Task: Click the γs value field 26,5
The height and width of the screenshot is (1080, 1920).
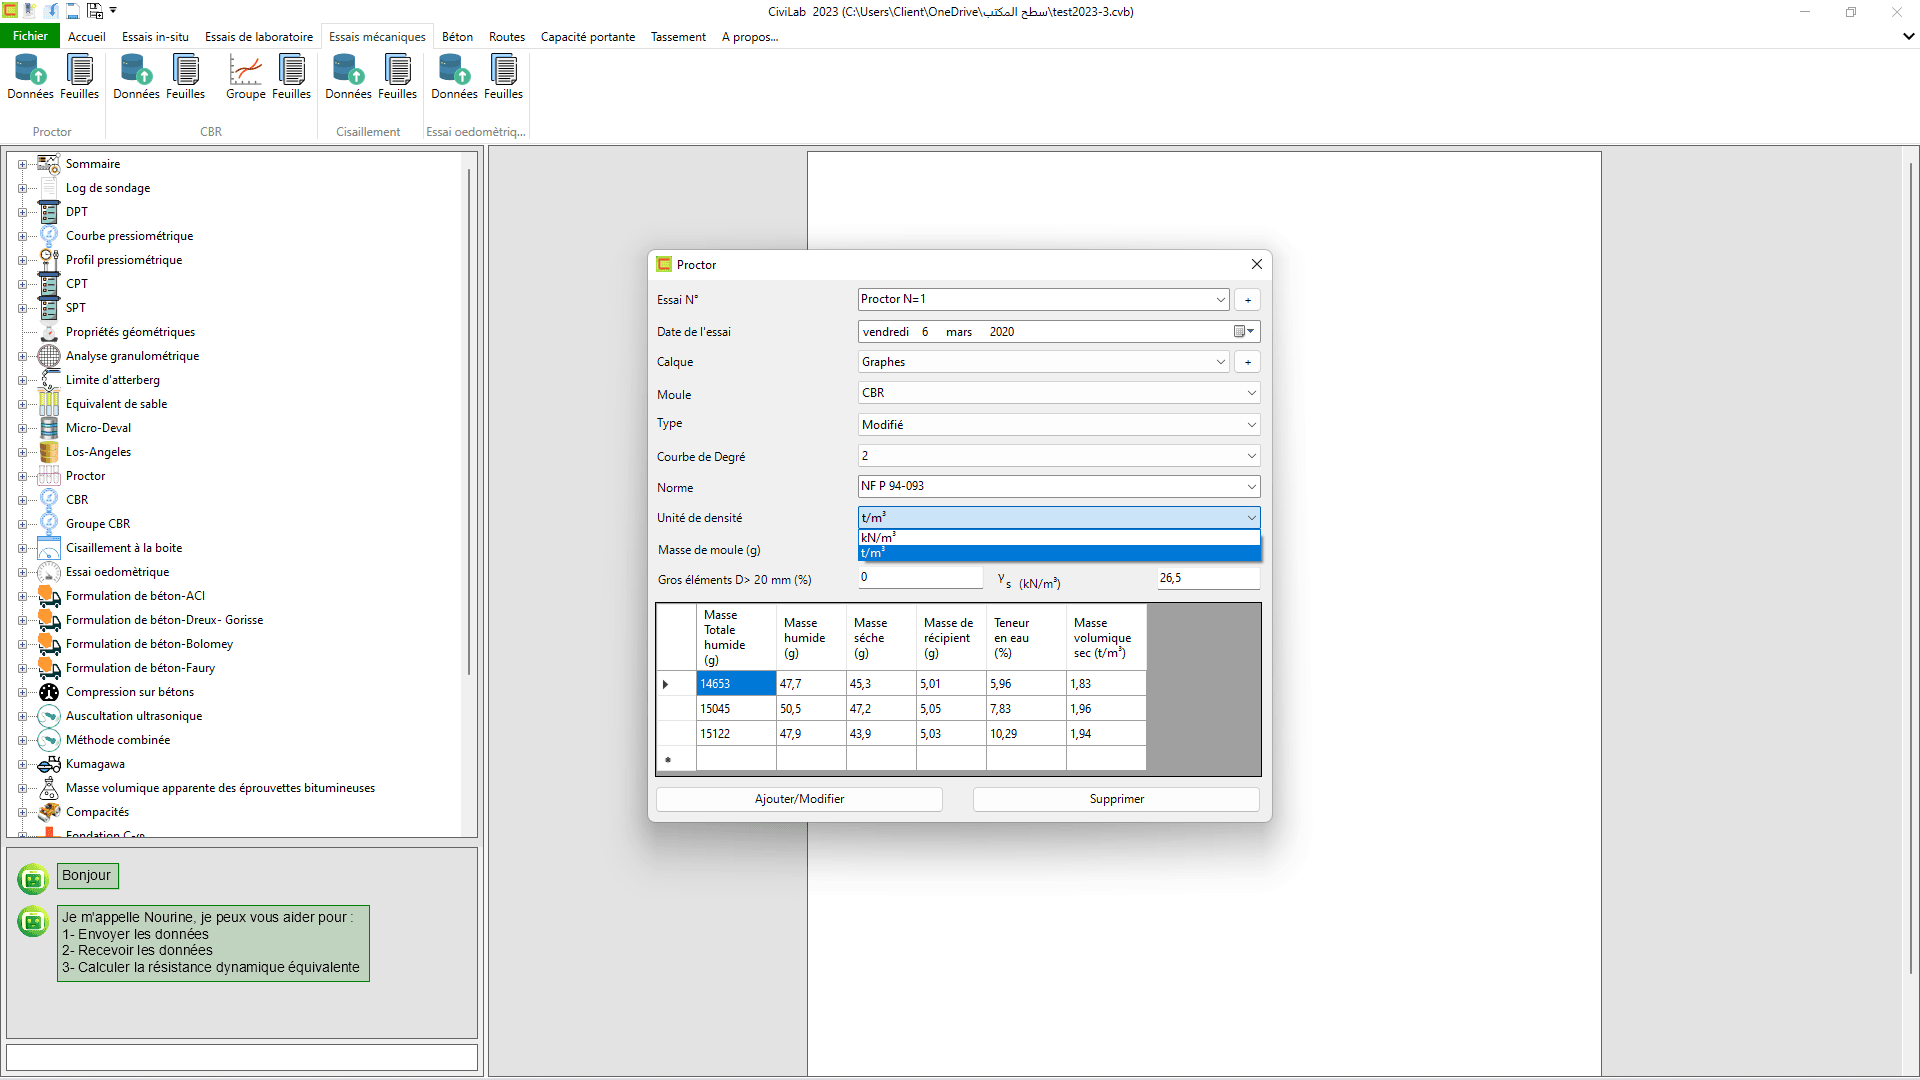Action: 1208,578
